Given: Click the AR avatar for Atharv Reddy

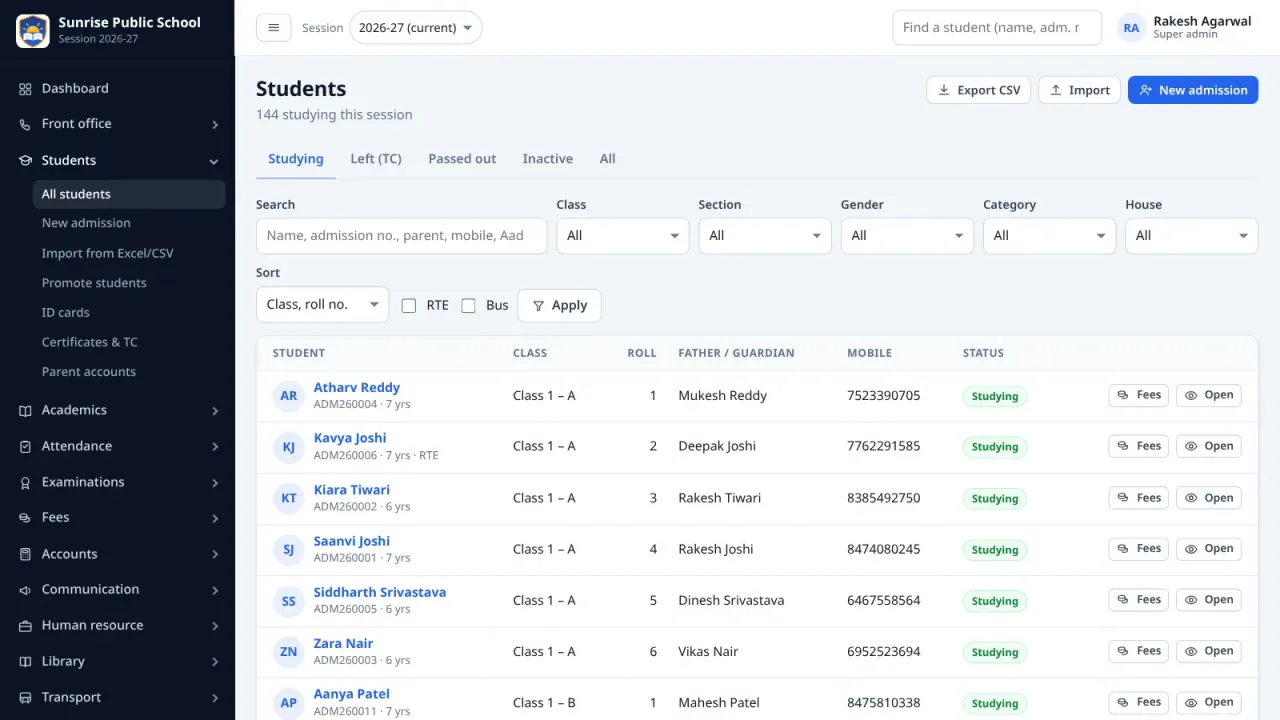Looking at the screenshot, I should [x=288, y=396].
